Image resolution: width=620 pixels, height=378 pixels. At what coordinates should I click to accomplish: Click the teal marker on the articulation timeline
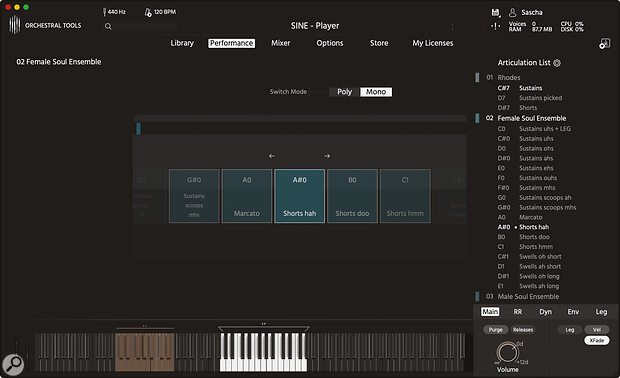(138, 129)
